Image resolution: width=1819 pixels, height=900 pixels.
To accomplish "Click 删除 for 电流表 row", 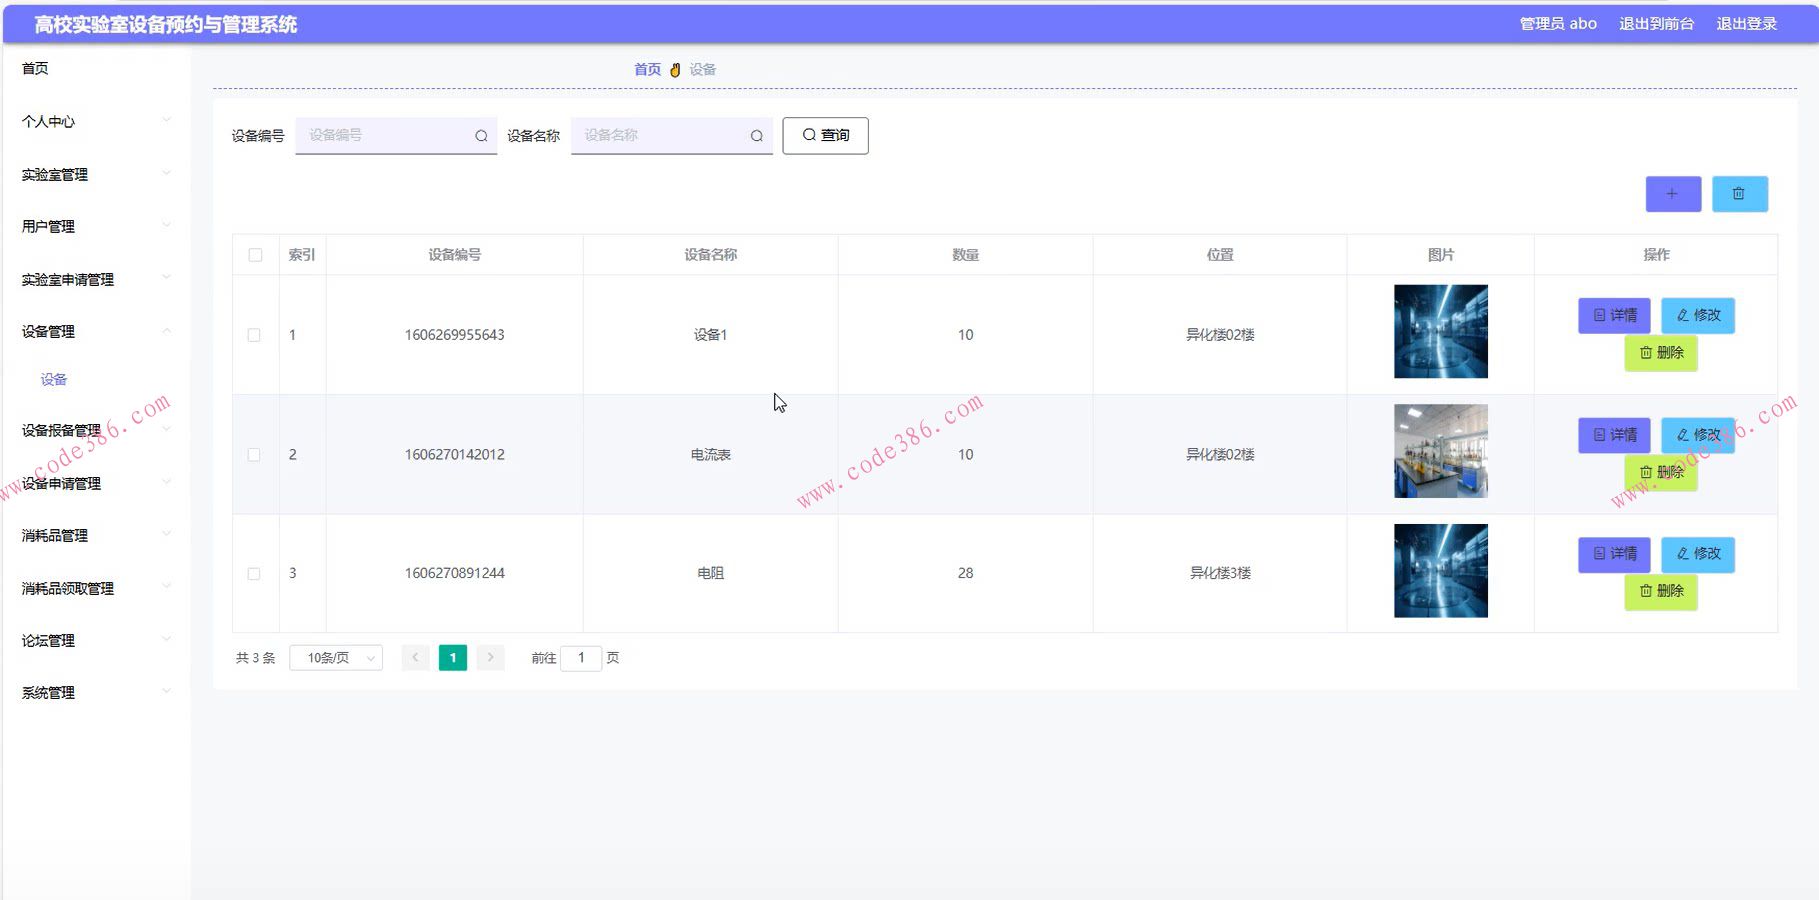I will pos(1661,472).
